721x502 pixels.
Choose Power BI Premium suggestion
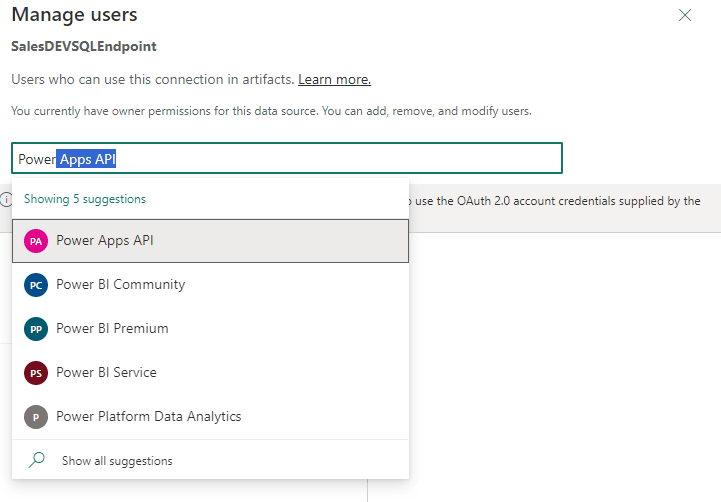(x=210, y=329)
